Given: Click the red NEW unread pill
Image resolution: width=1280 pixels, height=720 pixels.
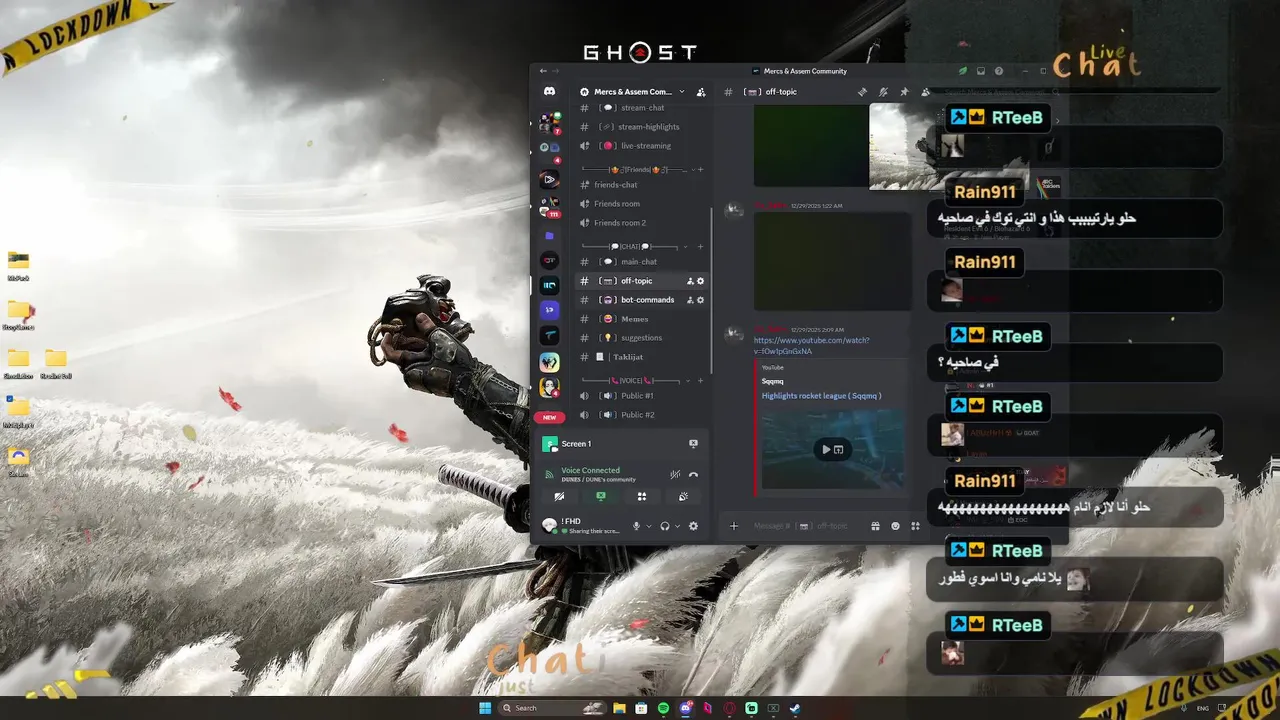Looking at the screenshot, I should (x=549, y=417).
